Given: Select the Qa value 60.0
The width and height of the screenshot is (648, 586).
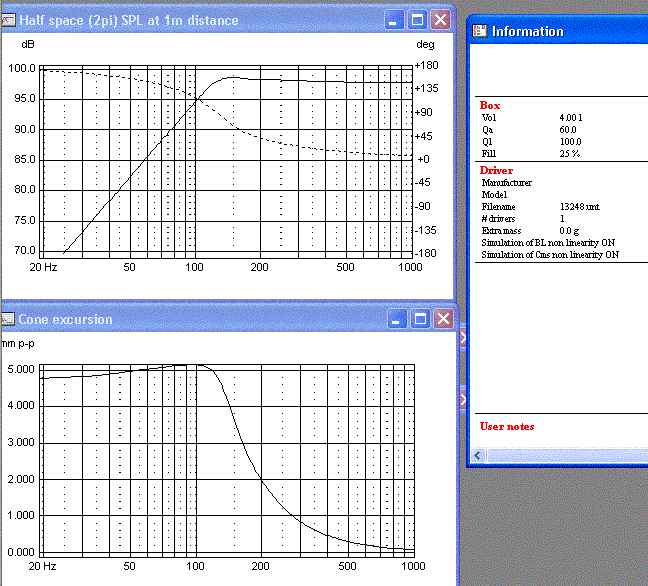Looking at the screenshot, I should tap(568, 130).
